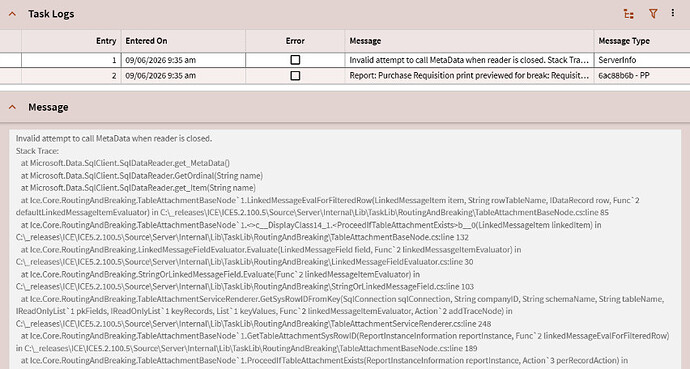Click the 'TableAttachmentBaseNode.cs:line 132' path line
Image resolution: width=690 pixels, height=369 pixels.
pos(242,237)
